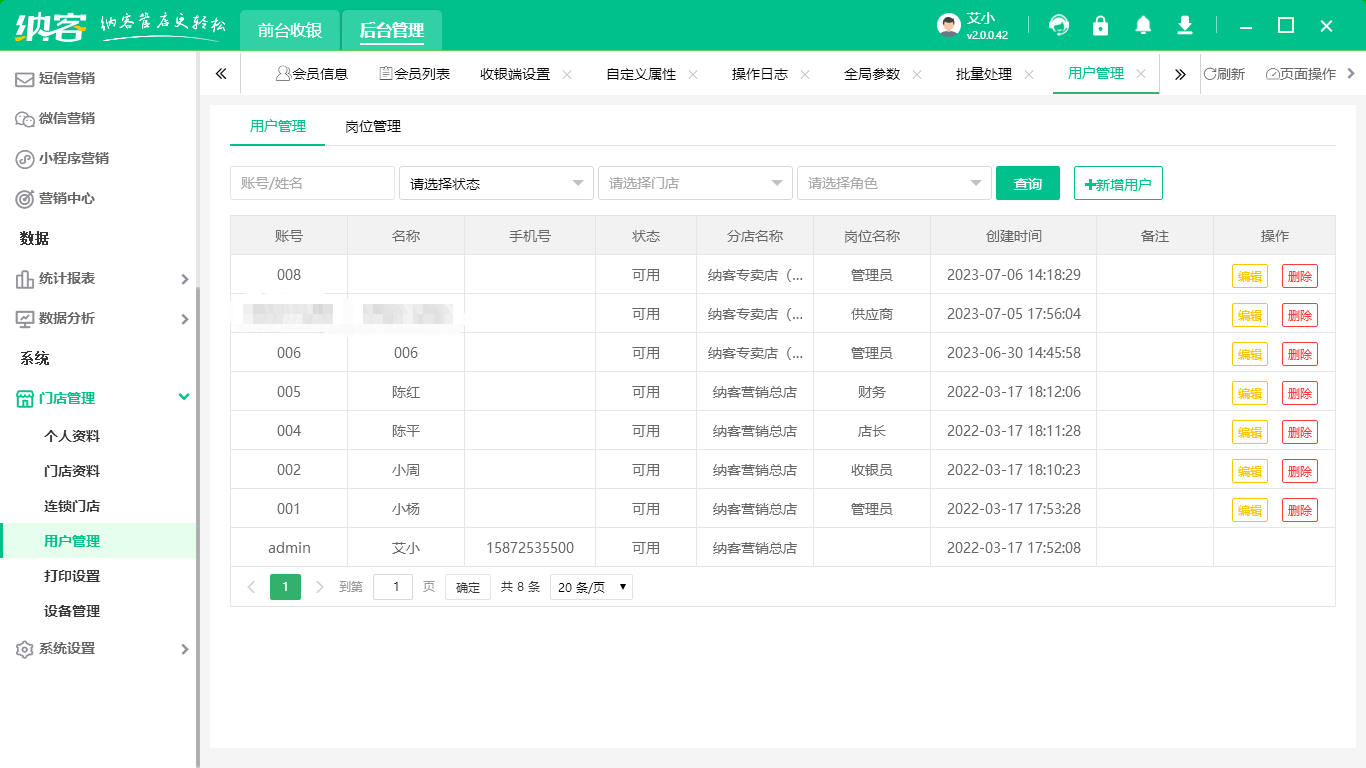Go to next page arrow
This screenshot has width=1366, height=768.
[320, 587]
